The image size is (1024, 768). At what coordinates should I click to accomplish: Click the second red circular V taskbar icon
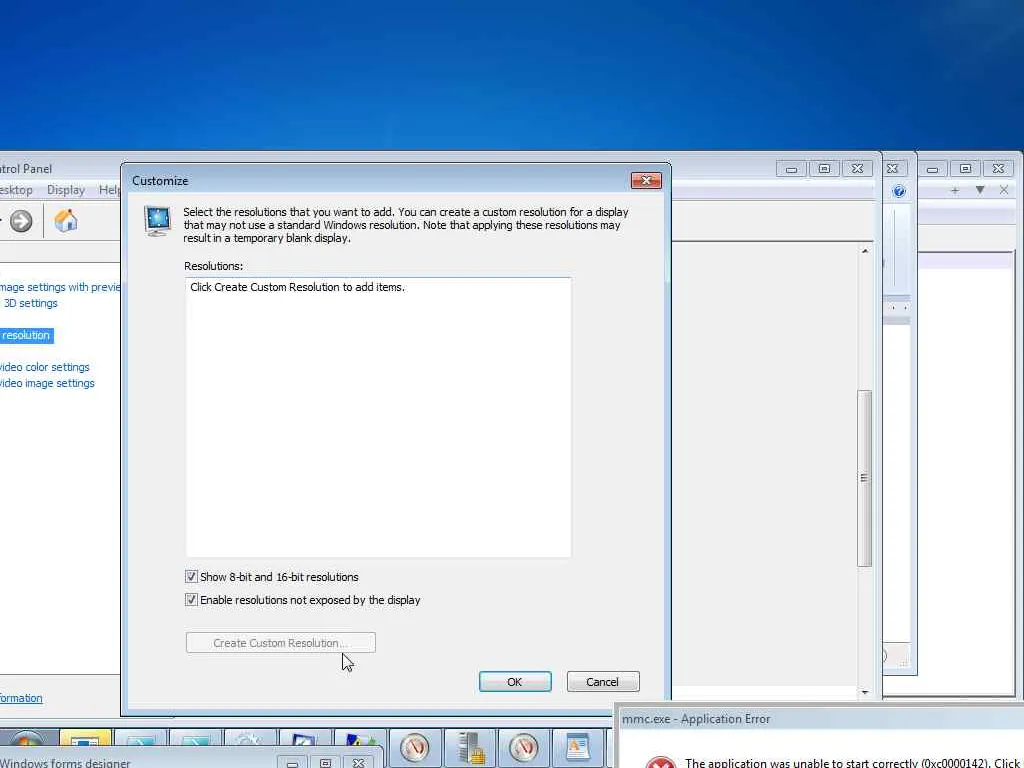point(524,747)
